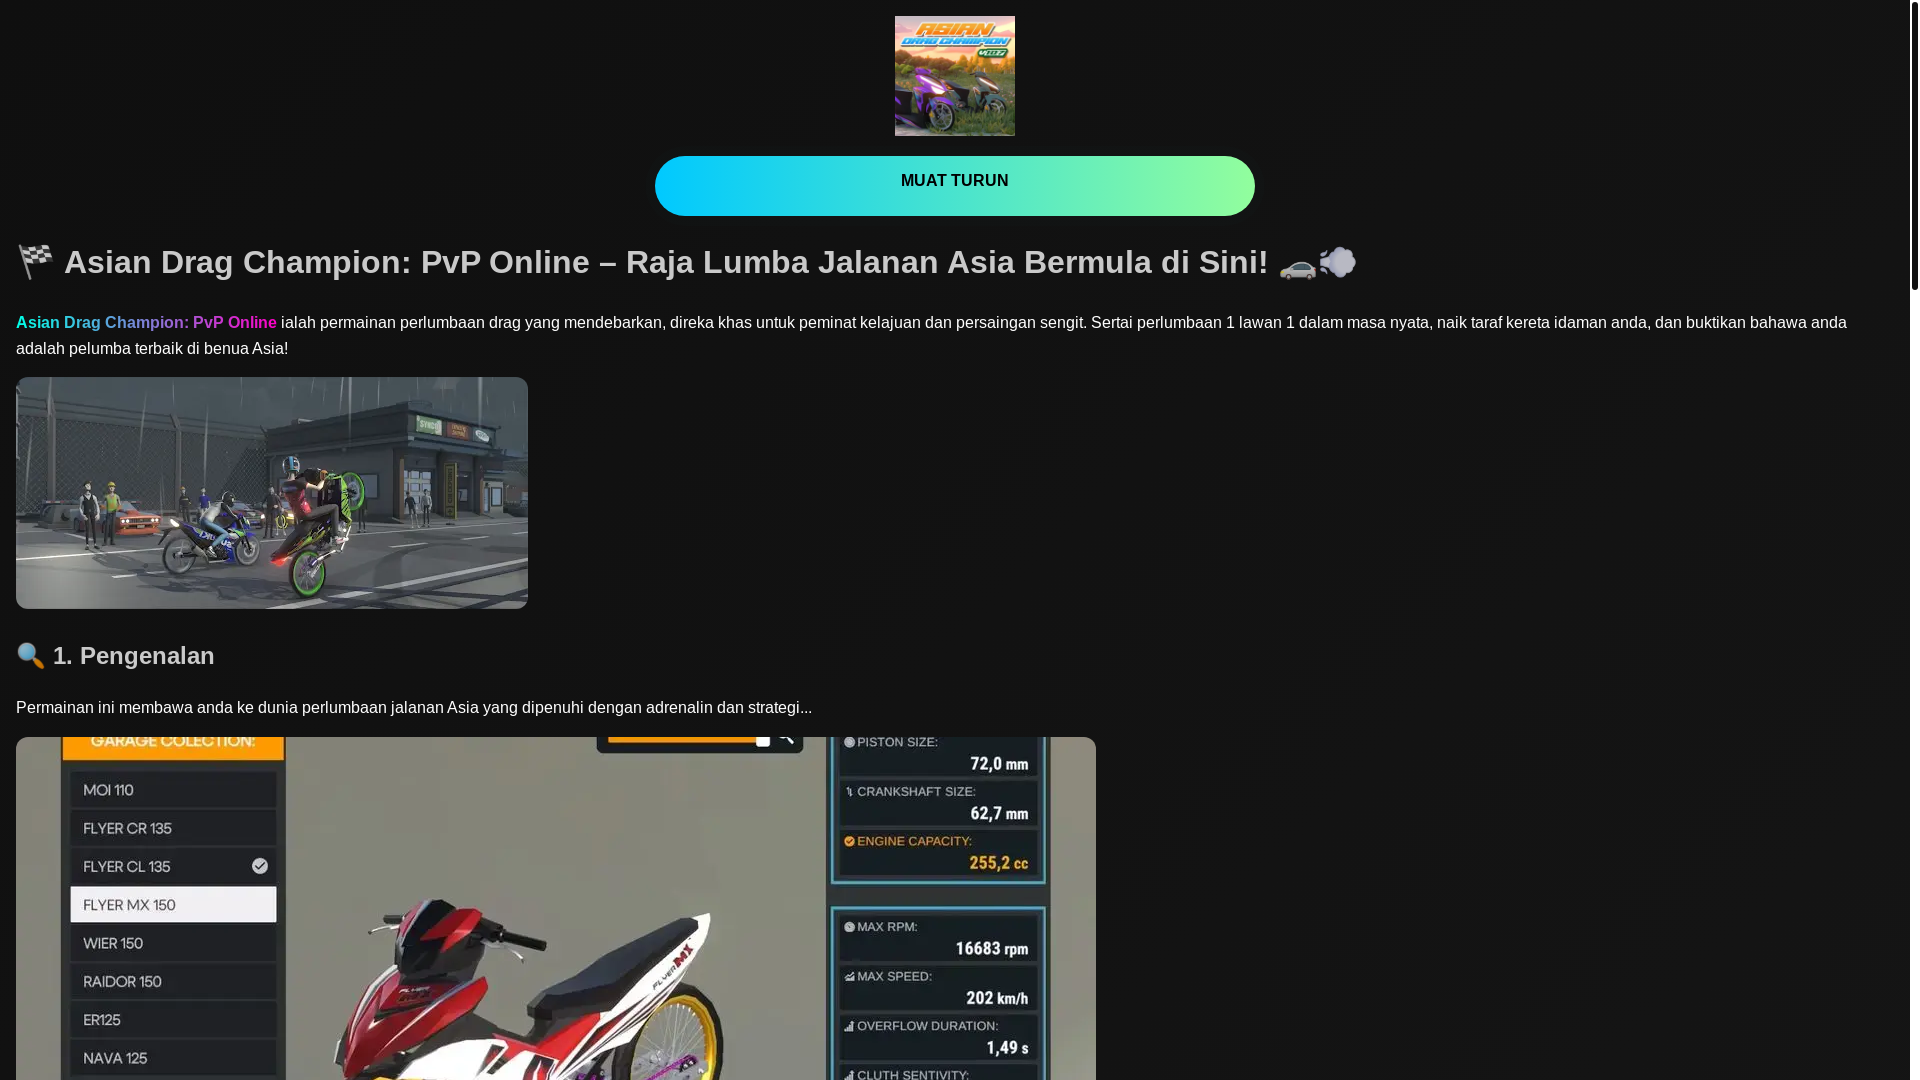Click the page's vertical scrollbar

click(x=1914, y=145)
